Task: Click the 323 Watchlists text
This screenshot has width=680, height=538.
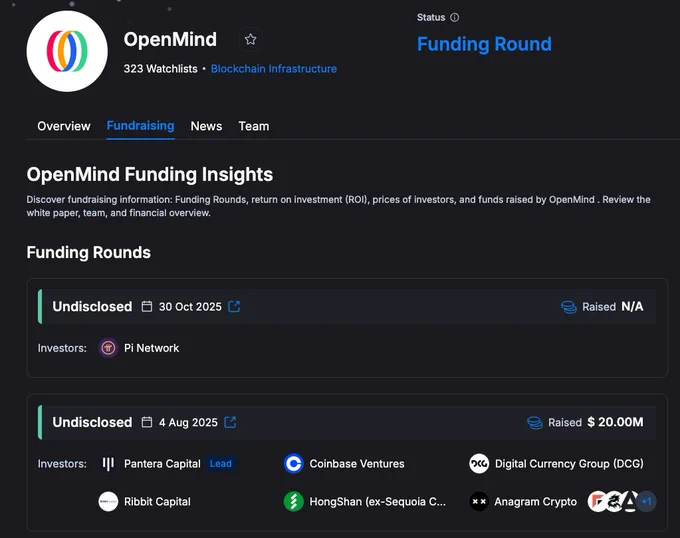Action: click(160, 68)
